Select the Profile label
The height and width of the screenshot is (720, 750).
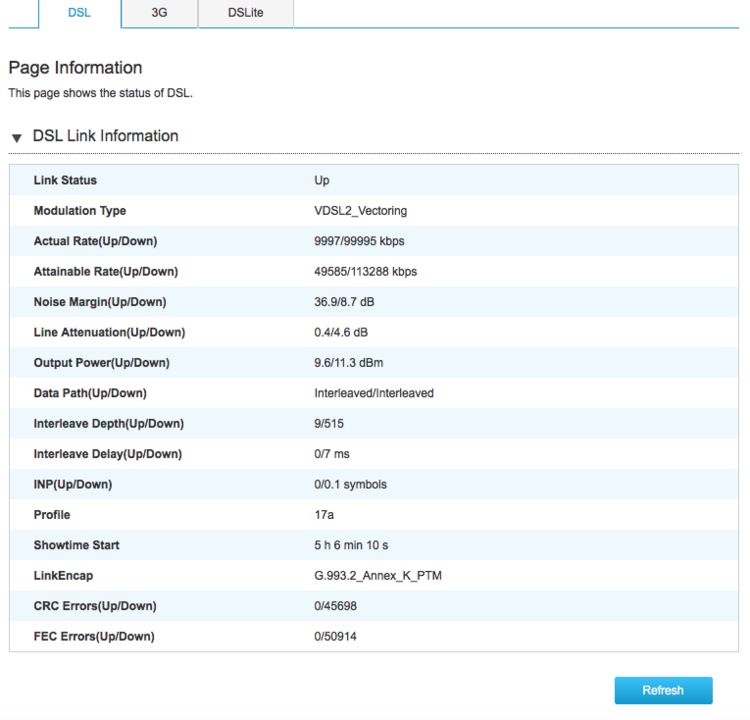pyautogui.click(x=52, y=515)
